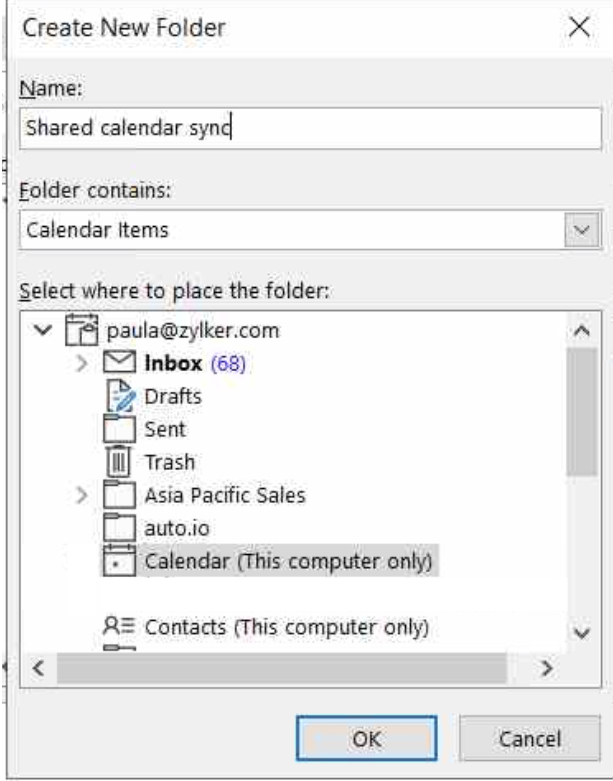
Task: Click the Calendar folder icon
Action: coord(118,562)
